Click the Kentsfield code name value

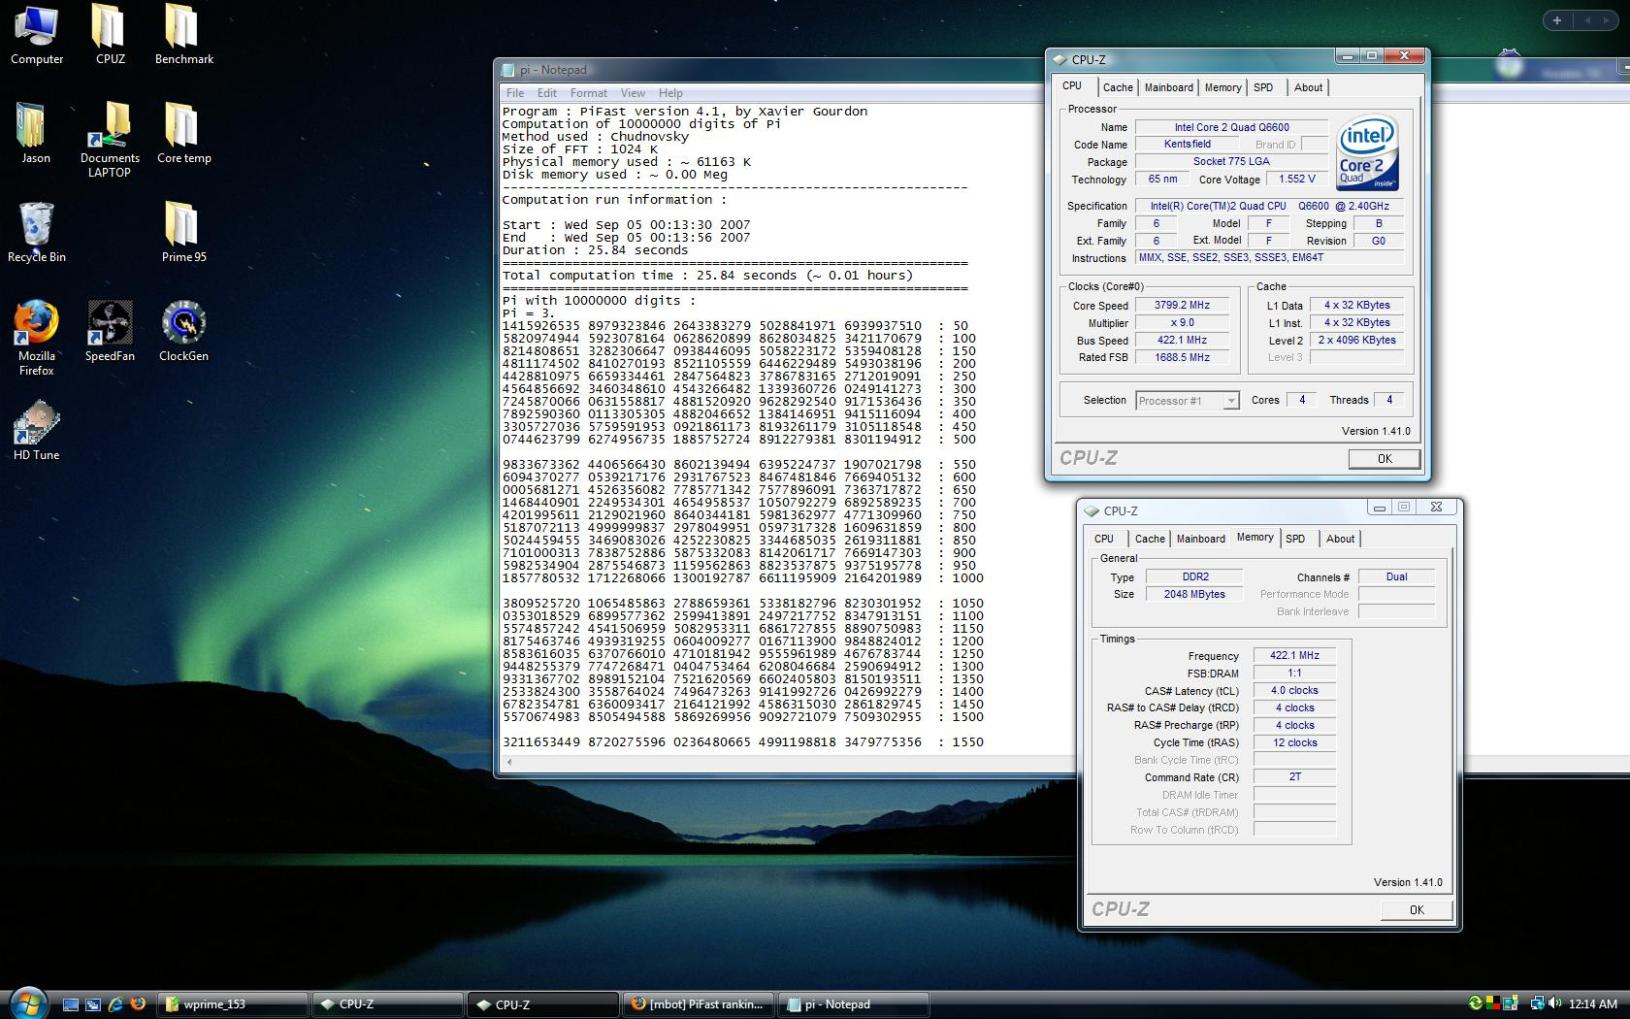pyautogui.click(x=1188, y=144)
